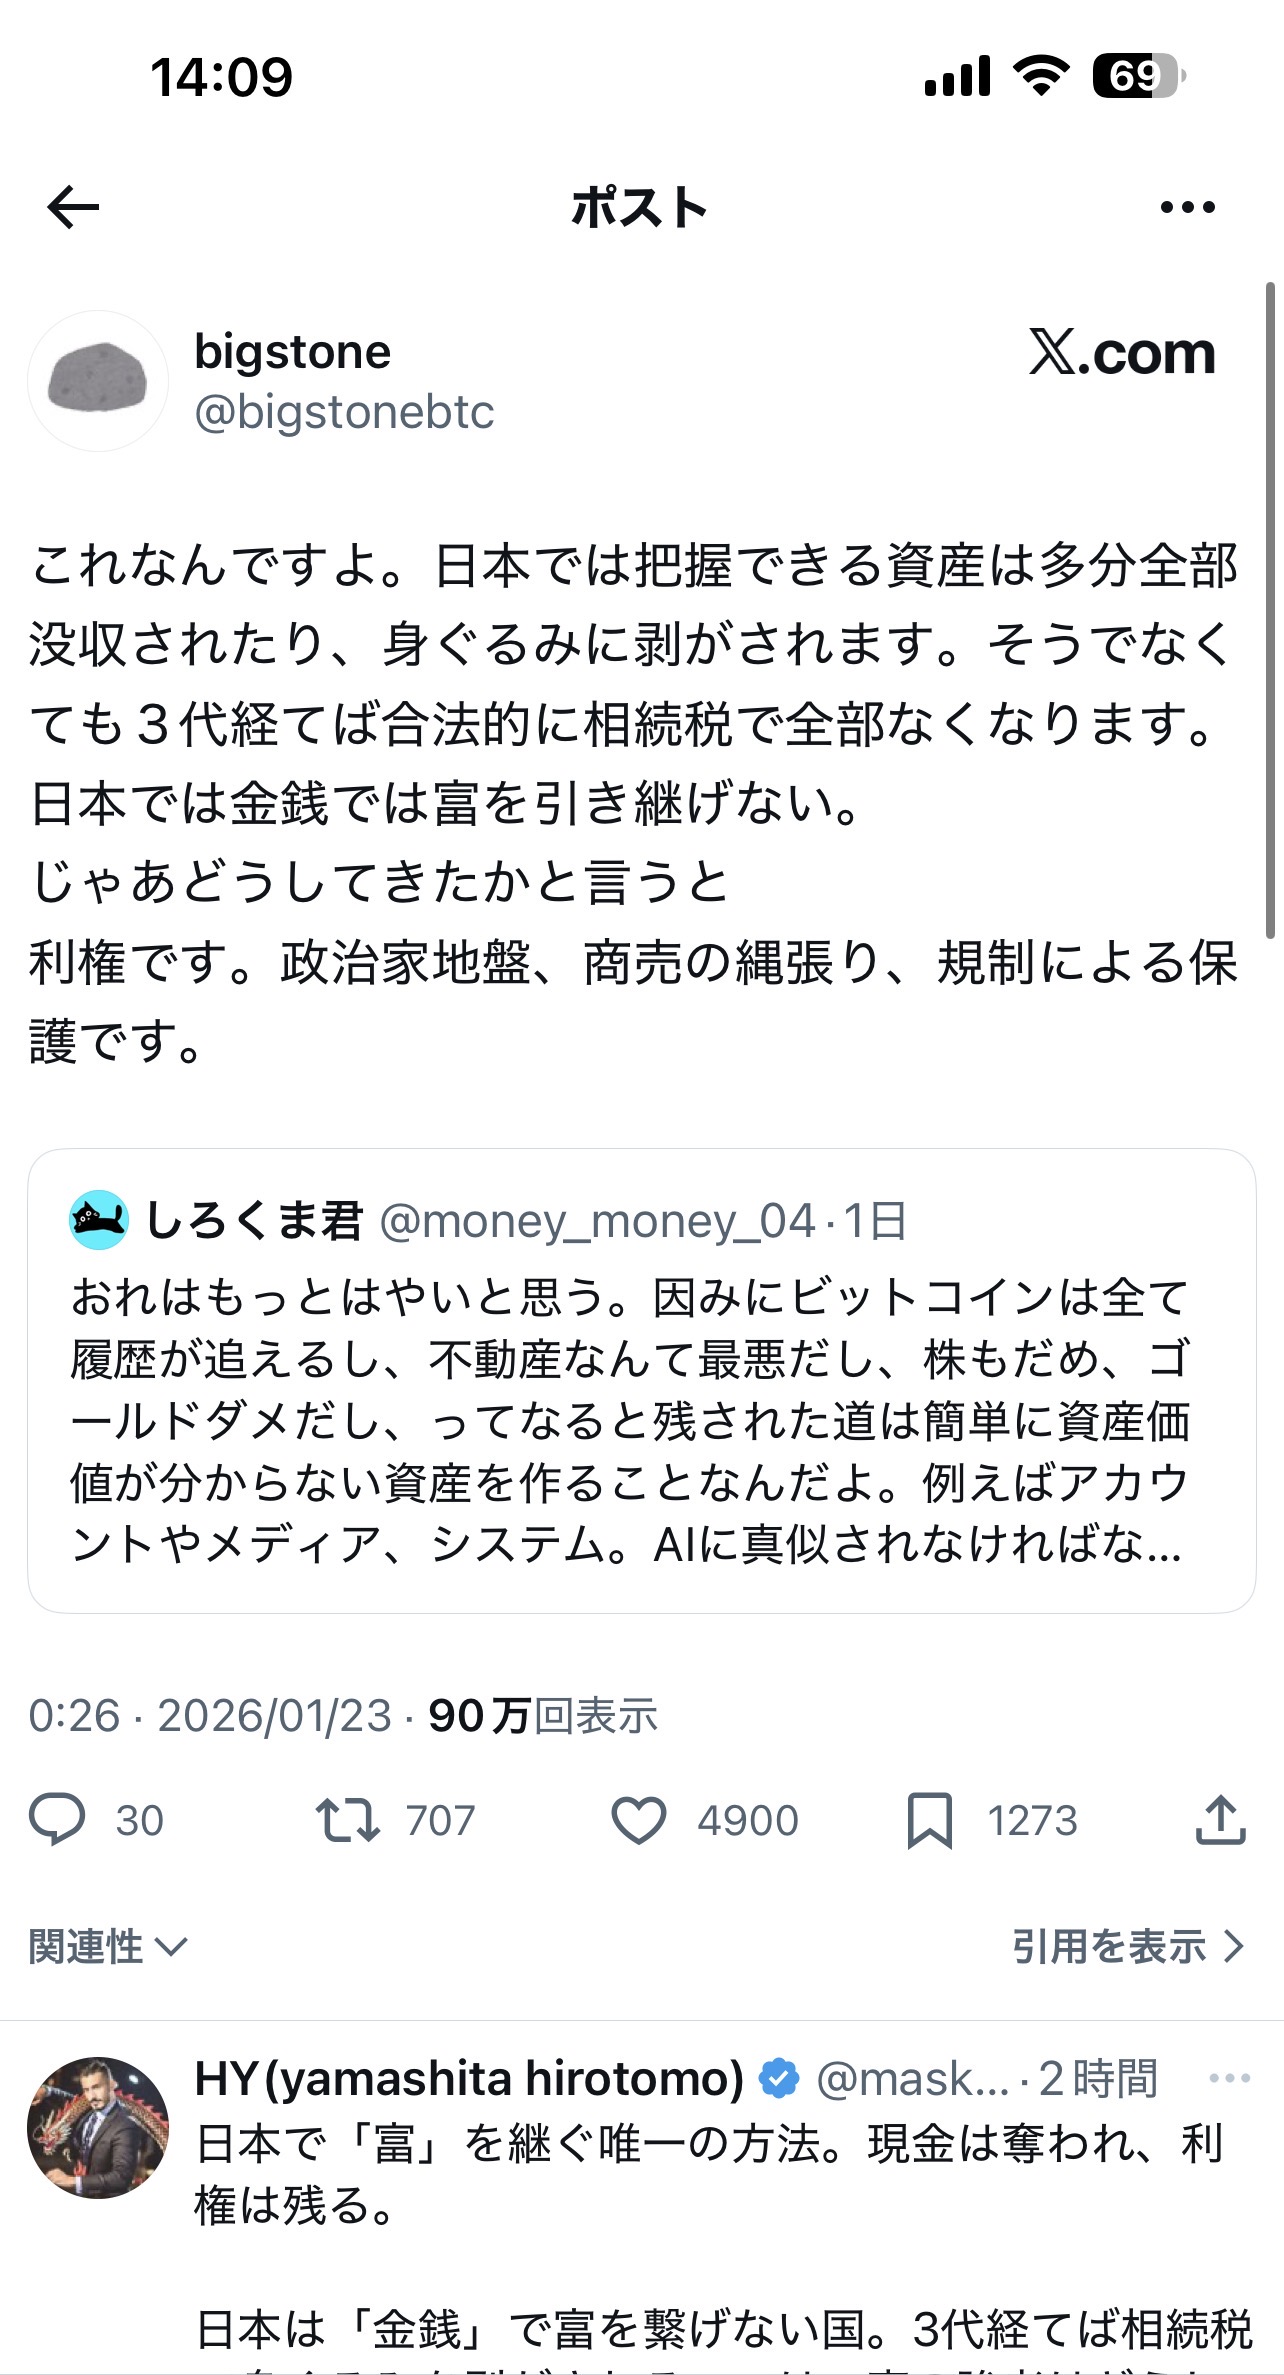1284x2375 pixels.
Task: Tap the scrollbar on the right edge
Action: 1270,610
